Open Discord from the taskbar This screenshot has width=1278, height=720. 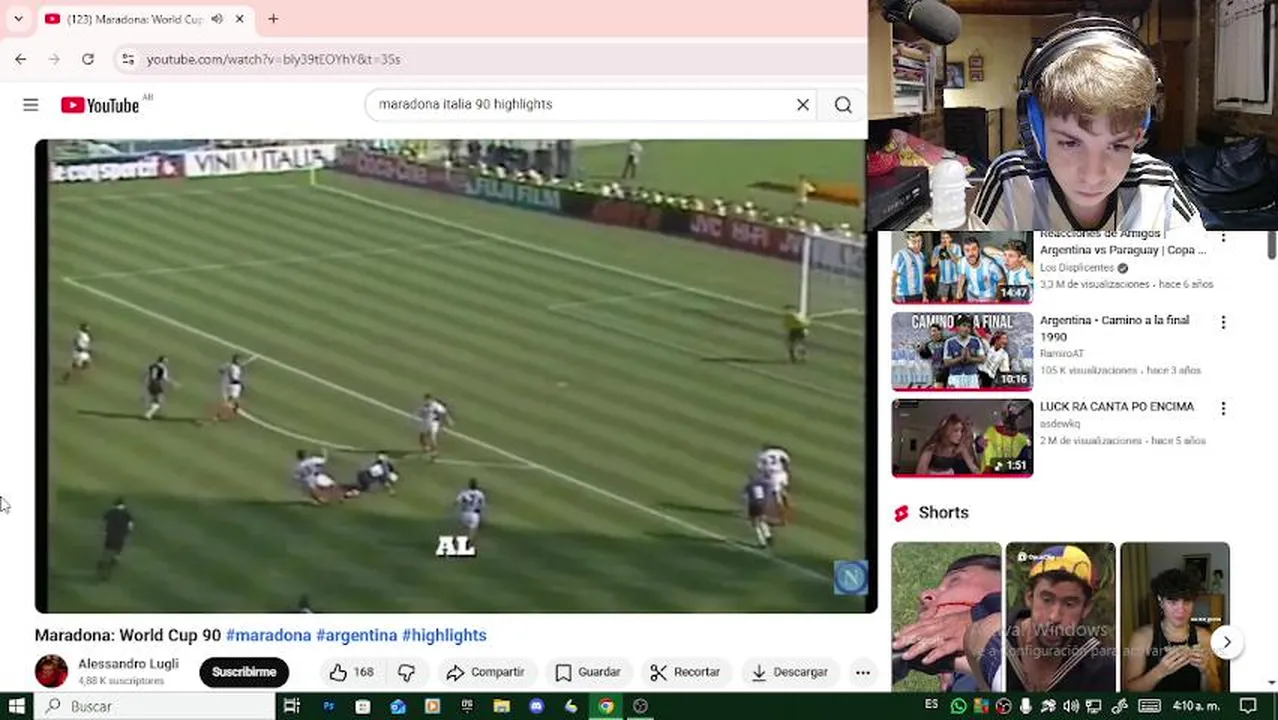(536, 706)
